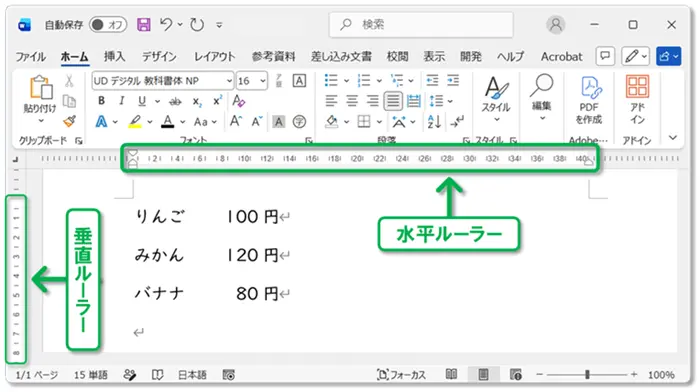Open the Acrobat tab
The height and width of the screenshot is (392, 700).
tap(562, 57)
